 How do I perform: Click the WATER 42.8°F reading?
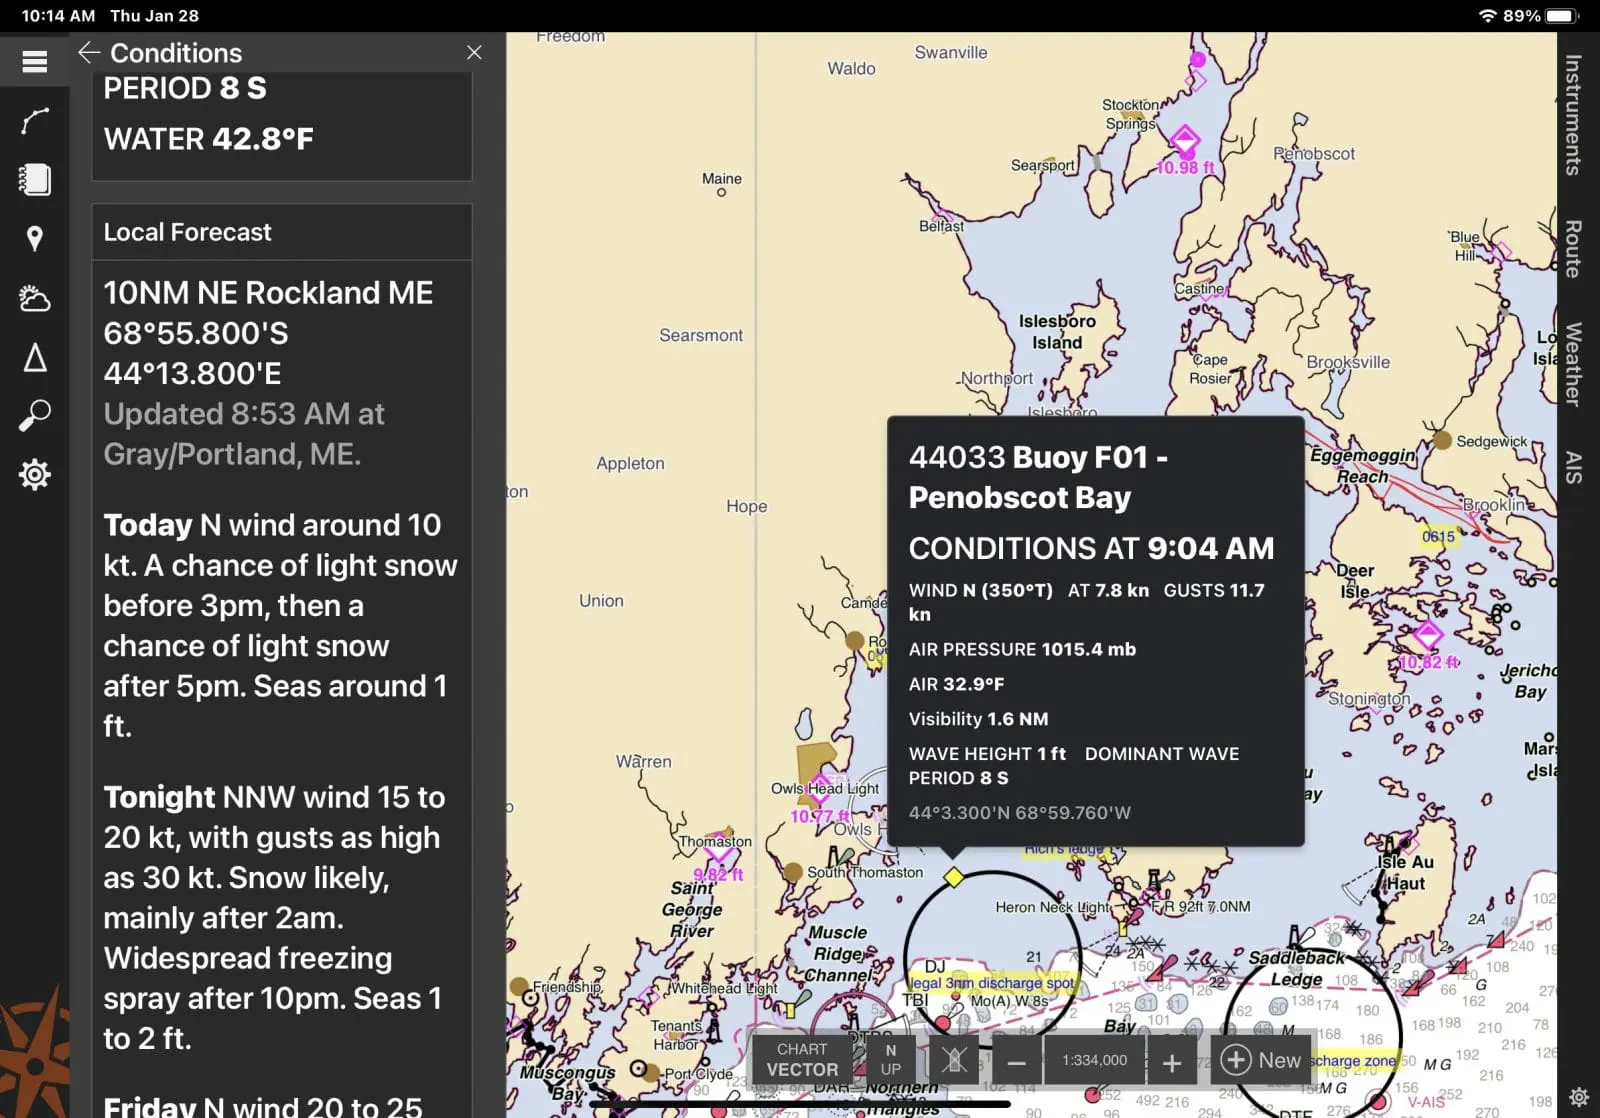pyautogui.click(x=208, y=139)
